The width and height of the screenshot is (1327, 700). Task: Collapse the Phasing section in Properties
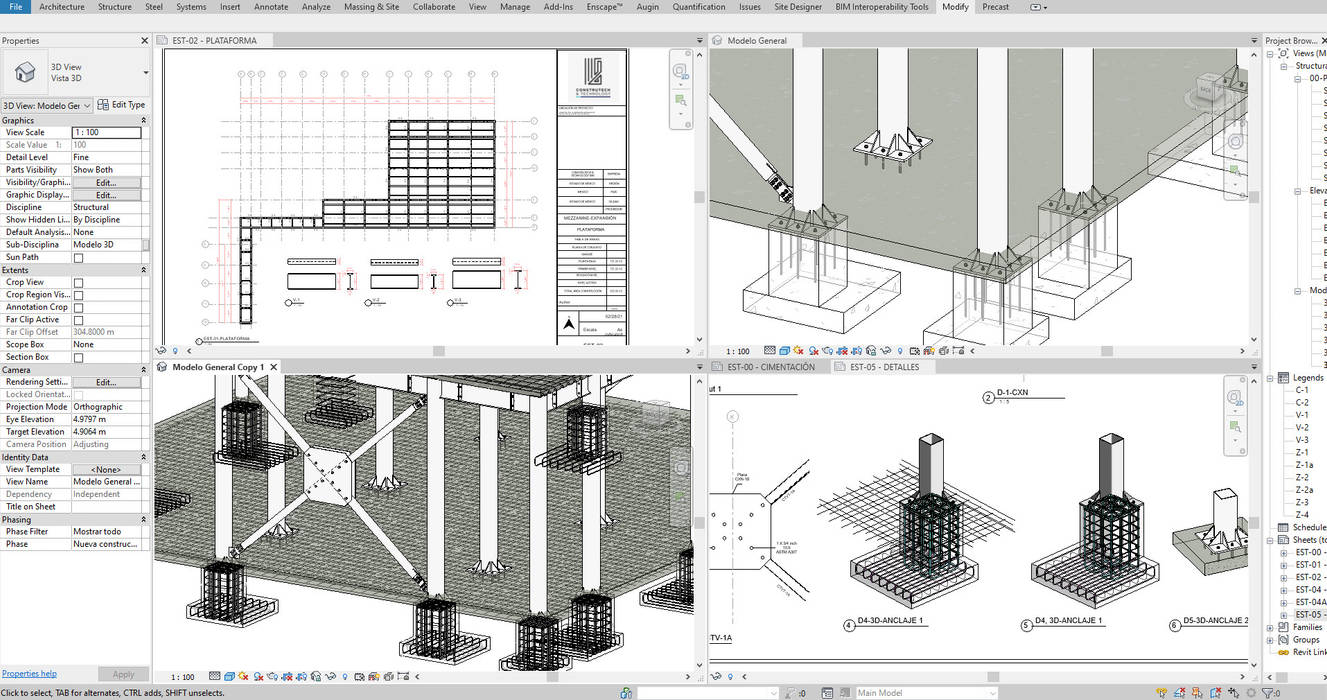tap(144, 520)
